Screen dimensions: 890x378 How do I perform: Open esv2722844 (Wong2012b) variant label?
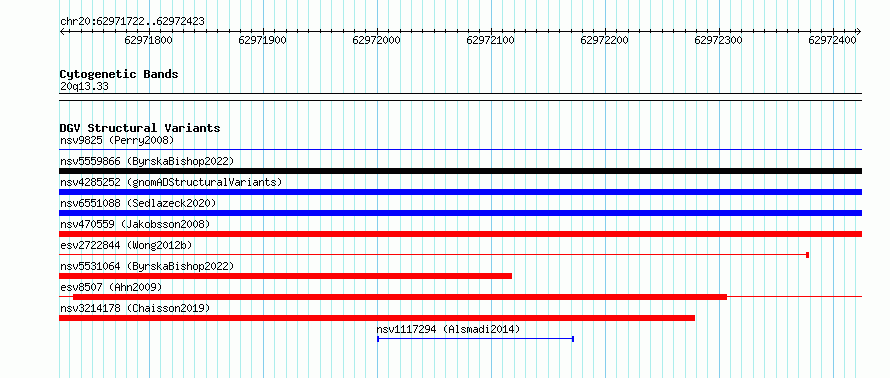(126, 245)
